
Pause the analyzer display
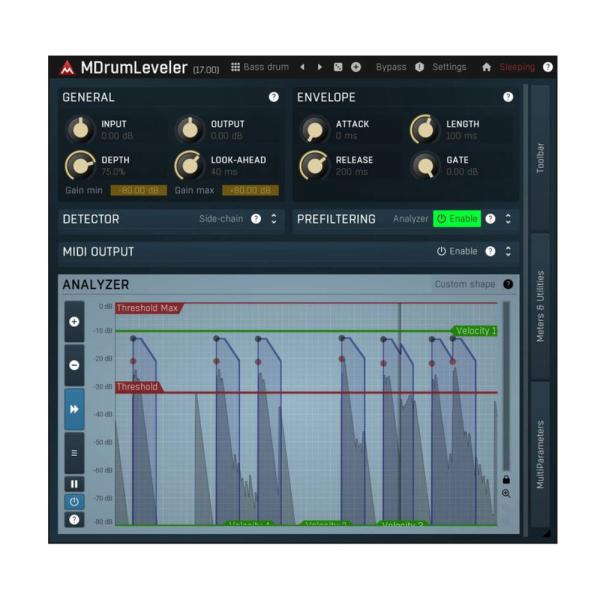[x=74, y=484]
